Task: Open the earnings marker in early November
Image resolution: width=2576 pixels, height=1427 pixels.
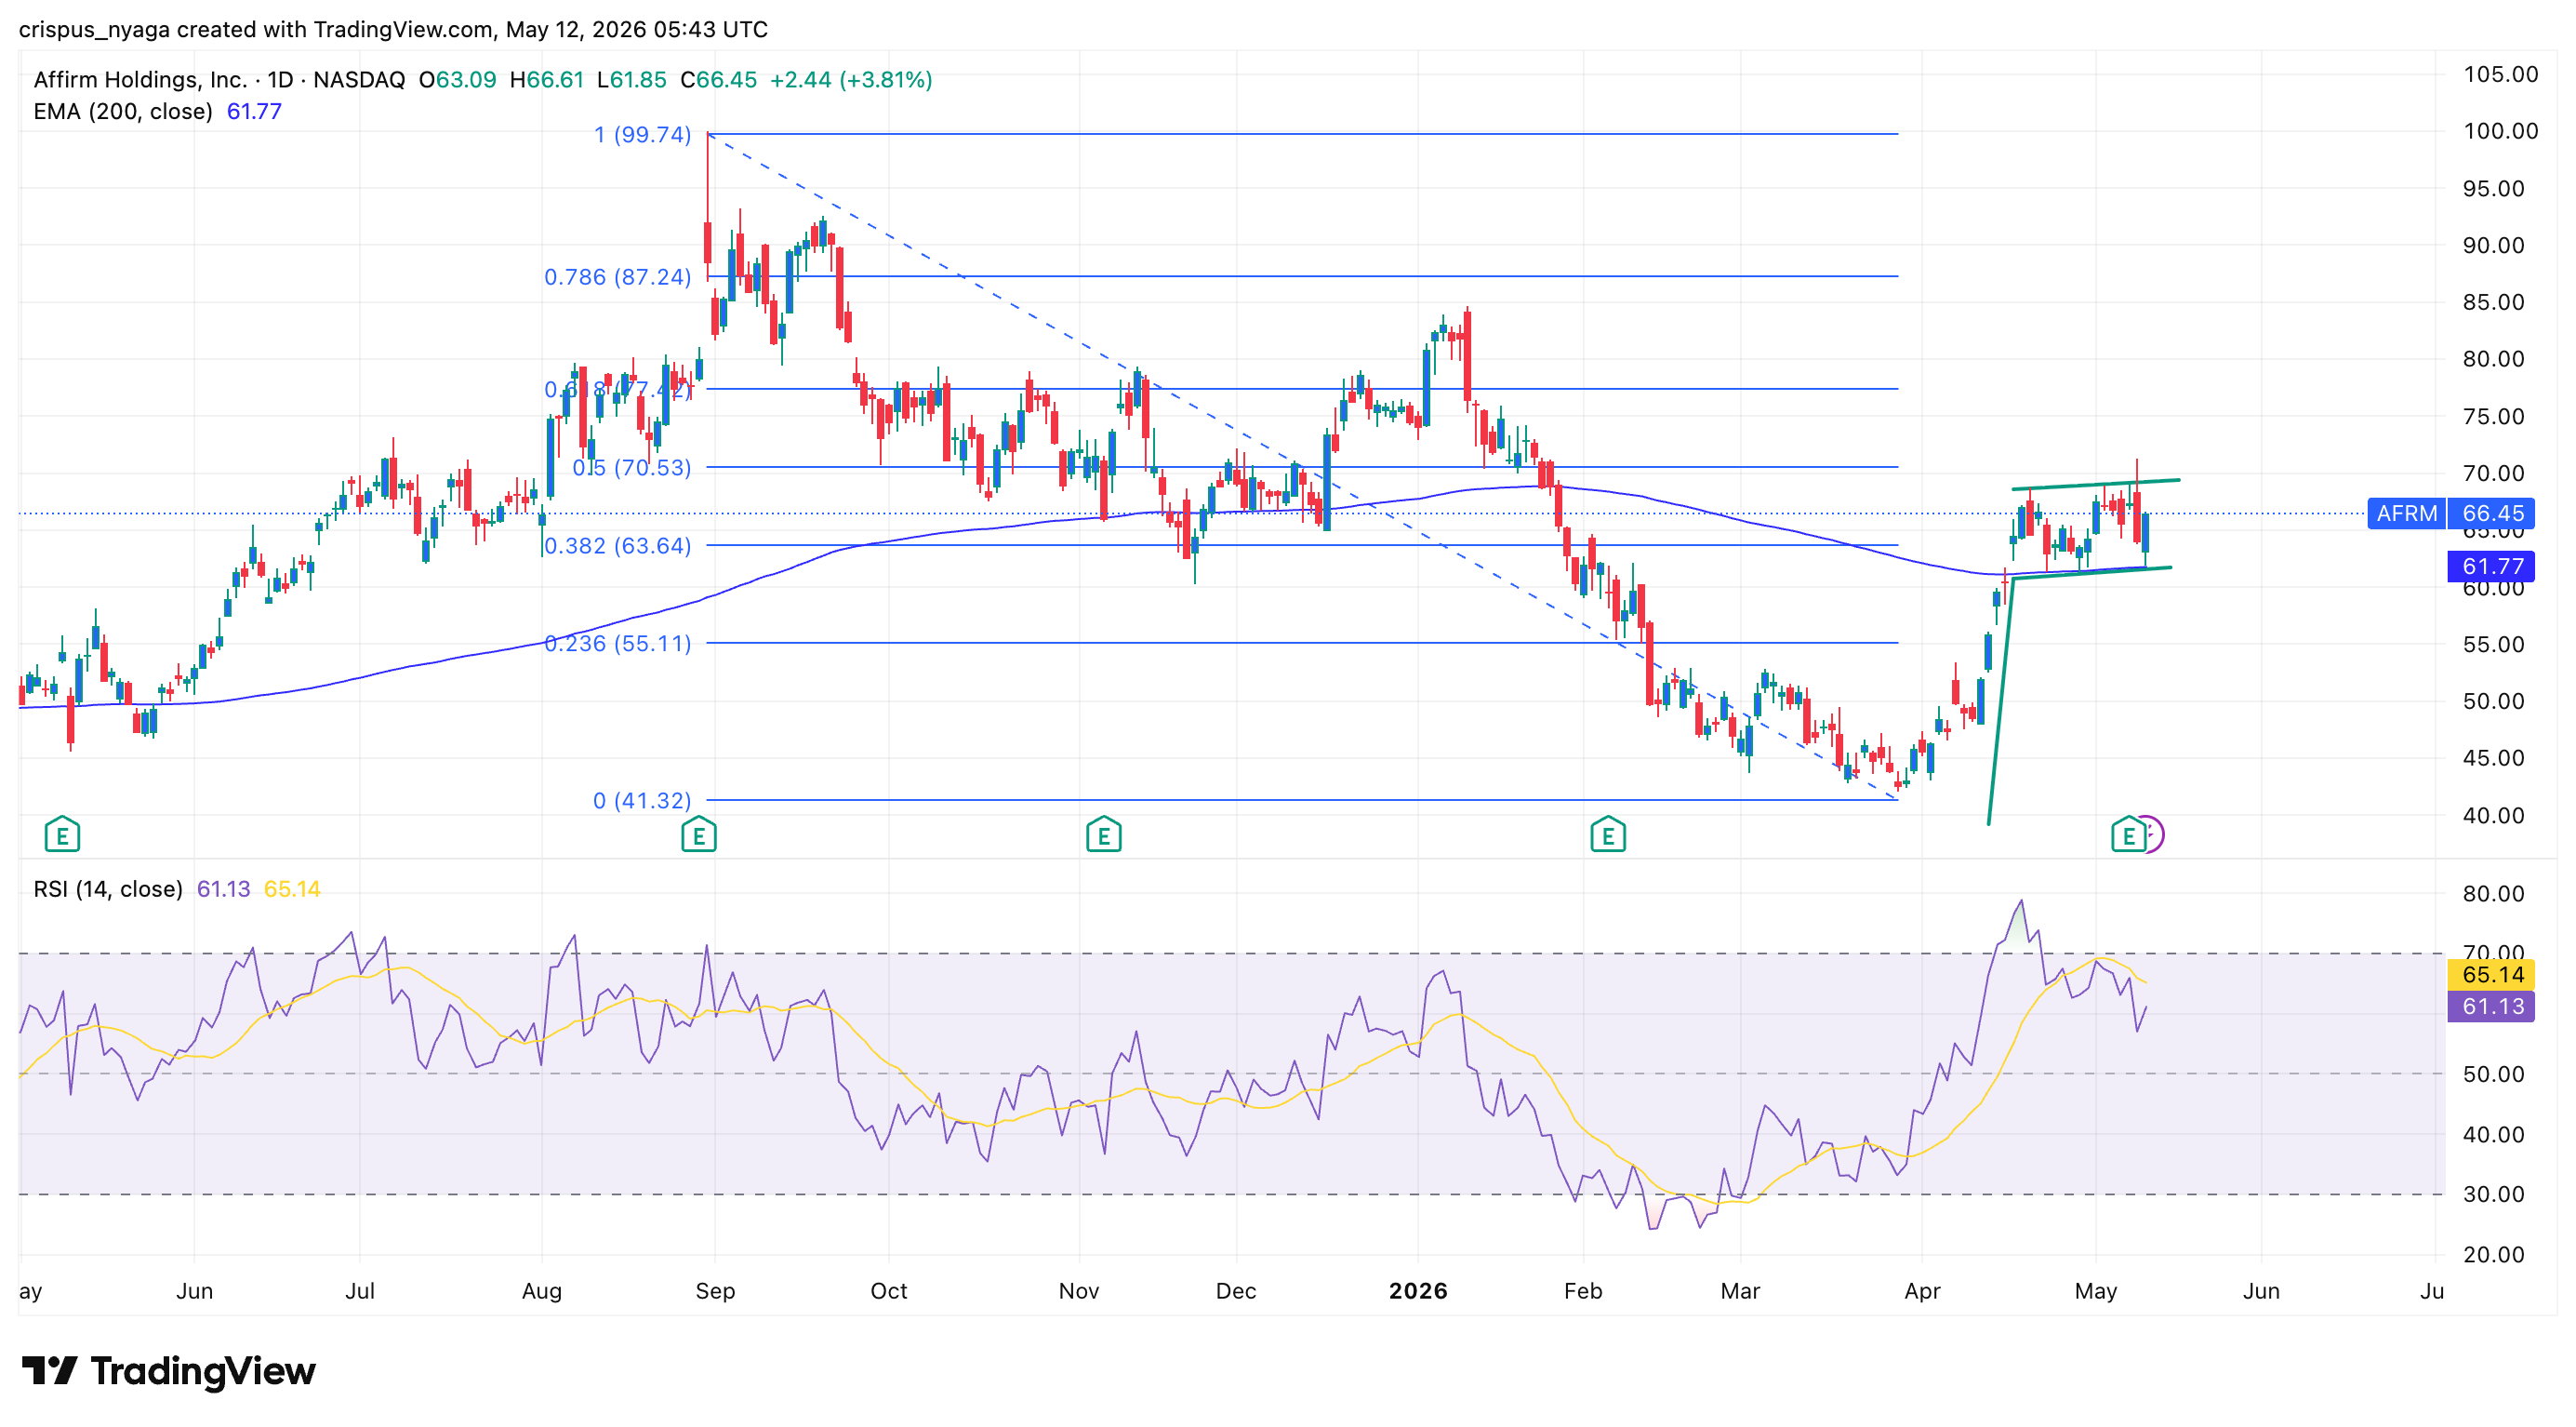Action: point(1103,834)
